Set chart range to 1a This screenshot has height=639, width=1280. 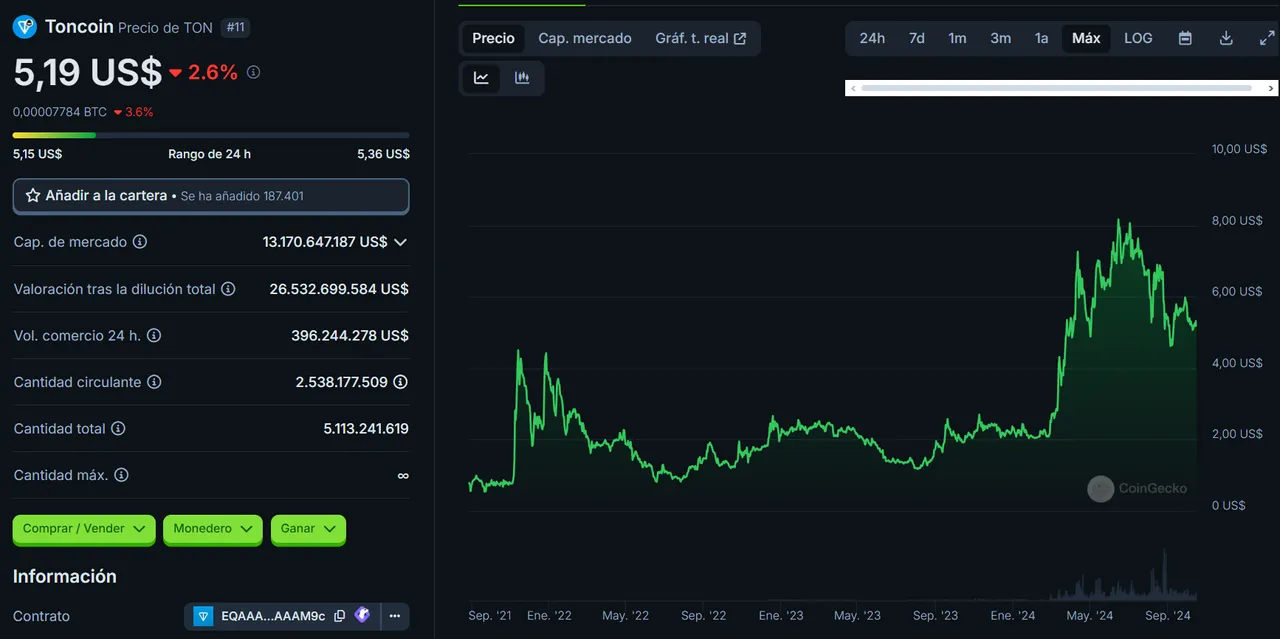(1041, 38)
